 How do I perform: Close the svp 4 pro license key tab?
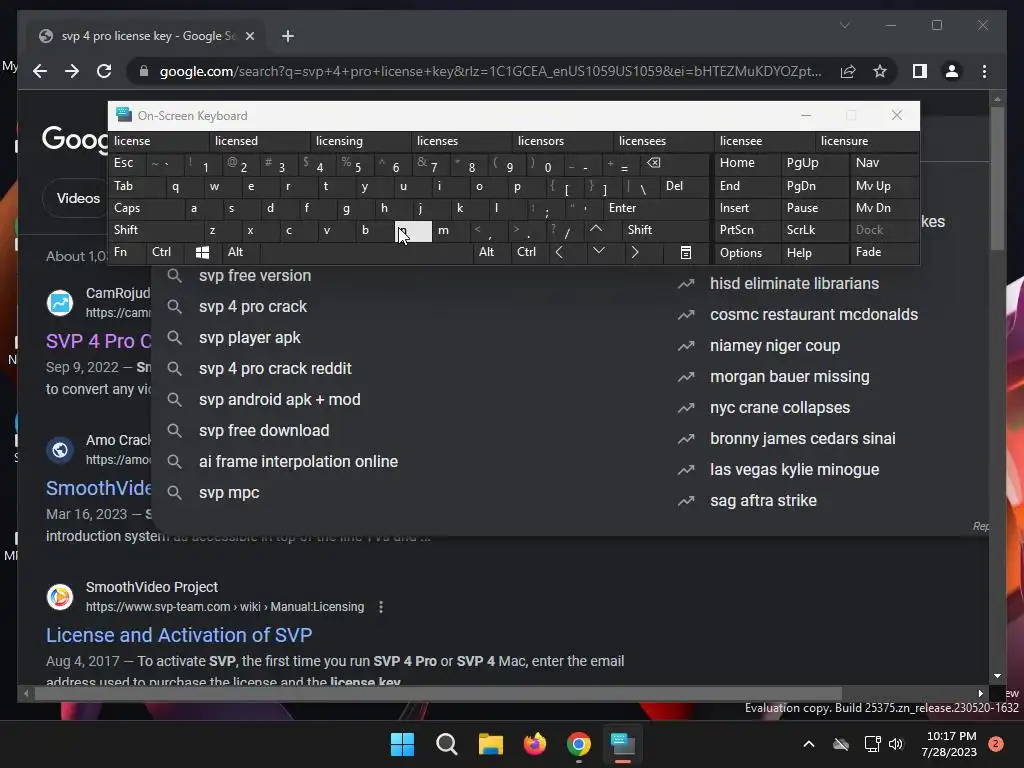[x=249, y=36]
